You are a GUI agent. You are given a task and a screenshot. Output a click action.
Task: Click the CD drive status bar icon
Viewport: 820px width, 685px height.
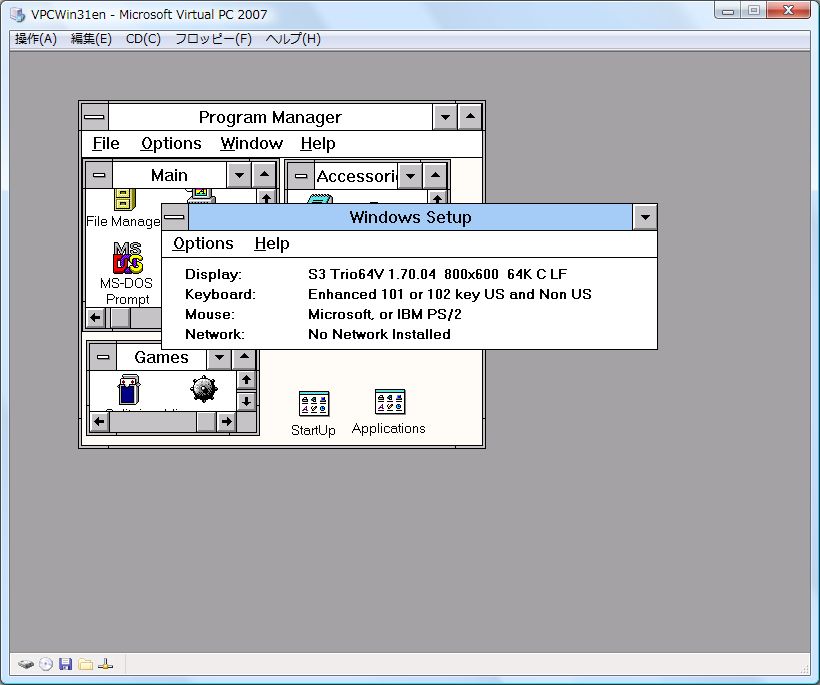[45, 664]
